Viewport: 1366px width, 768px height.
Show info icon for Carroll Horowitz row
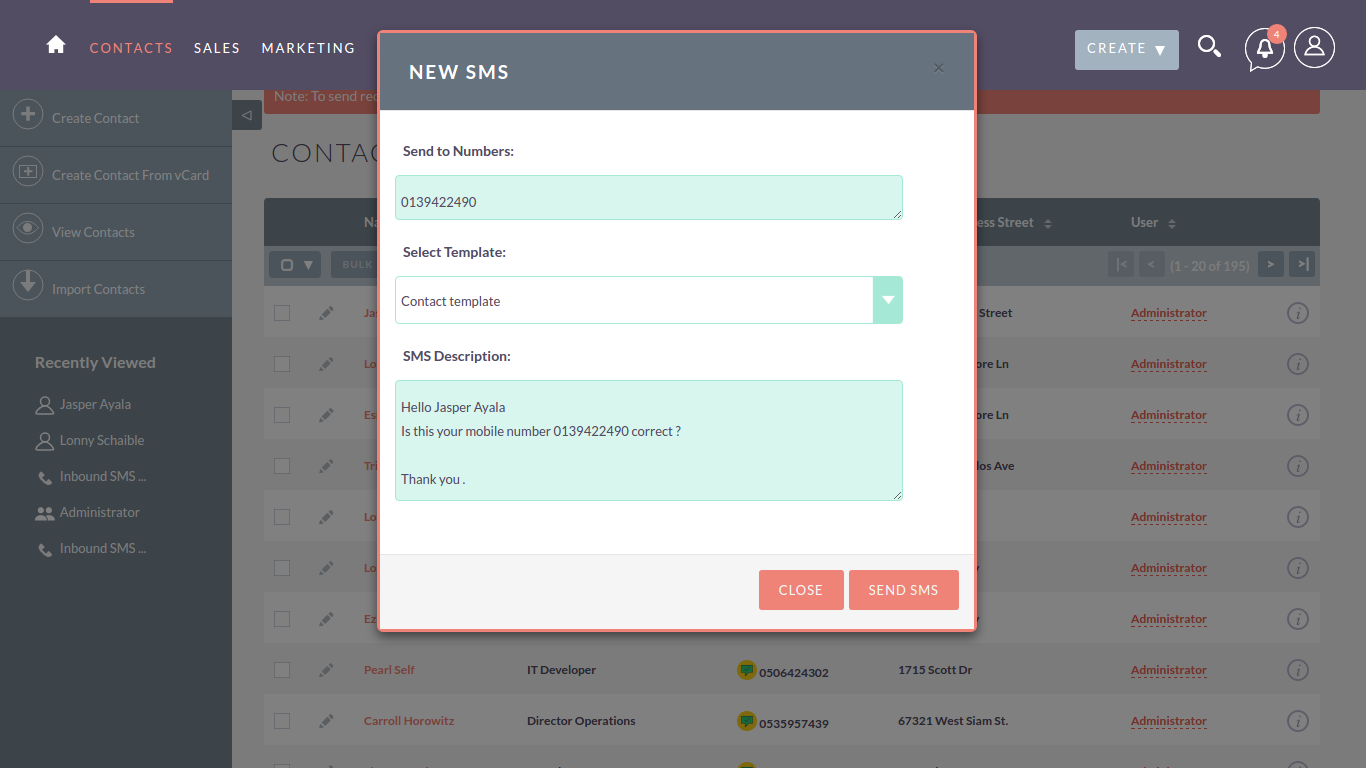click(x=1298, y=721)
